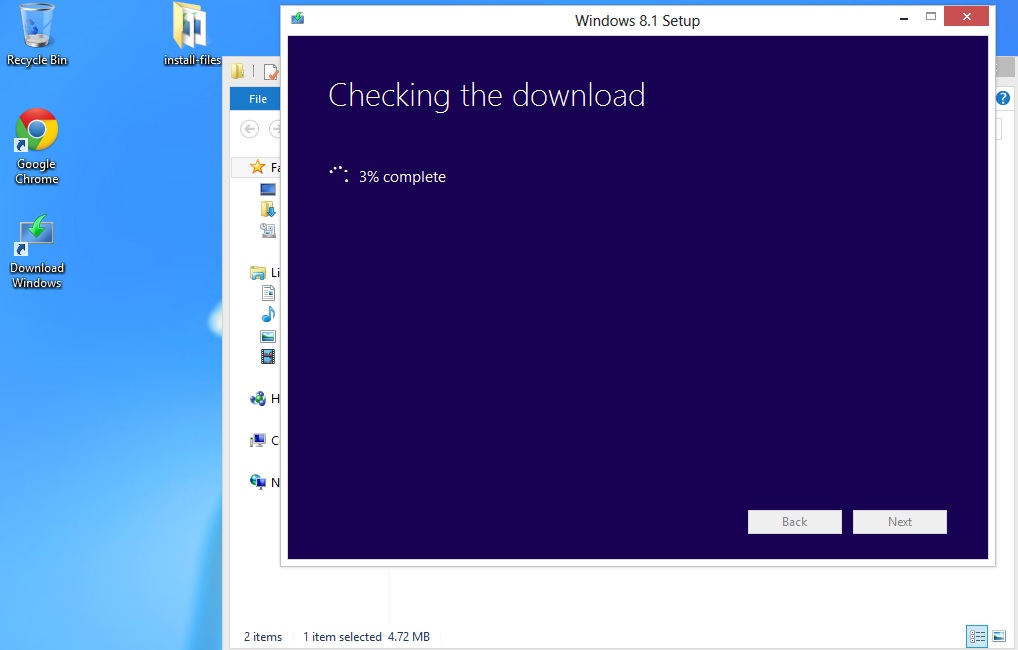Screen dimensions: 1018x650
Task: Select Computer in the Explorer navigation pane
Action: [258, 441]
